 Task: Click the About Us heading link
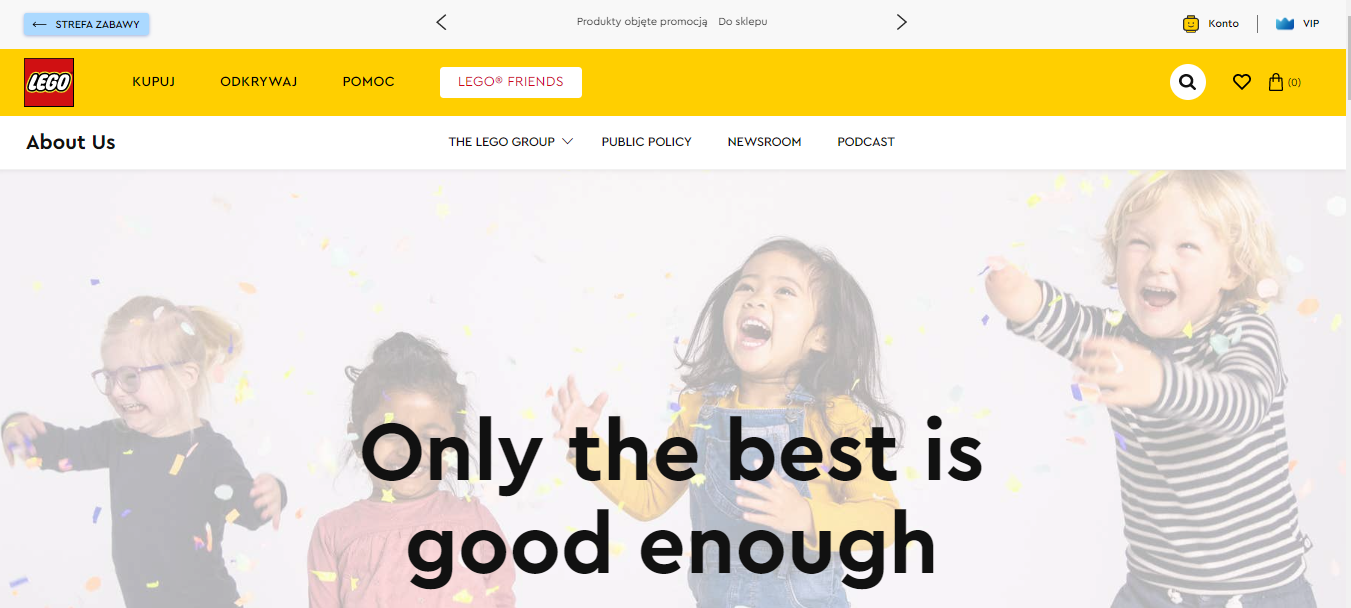[71, 142]
